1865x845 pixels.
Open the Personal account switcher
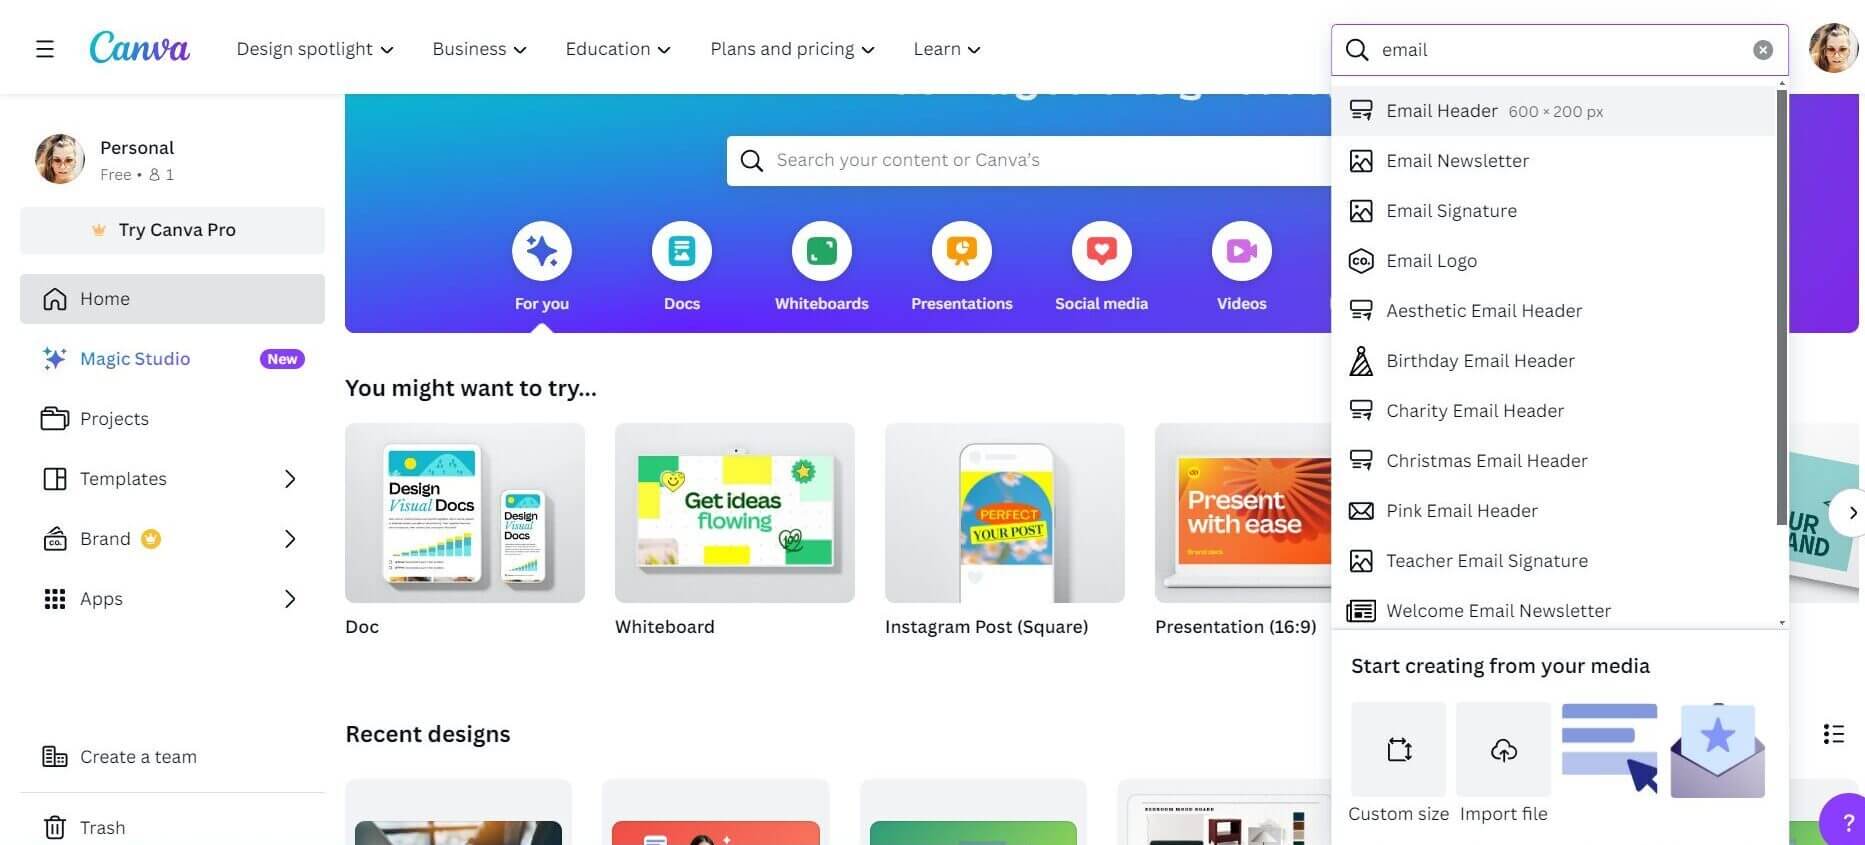click(172, 160)
